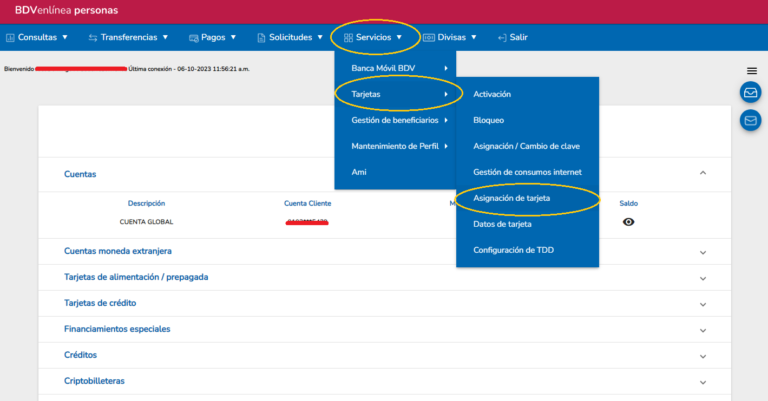This screenshot has height=401, width=768.
Task: Open the Pagos dropdown arrow
Action: click(233, 37)
